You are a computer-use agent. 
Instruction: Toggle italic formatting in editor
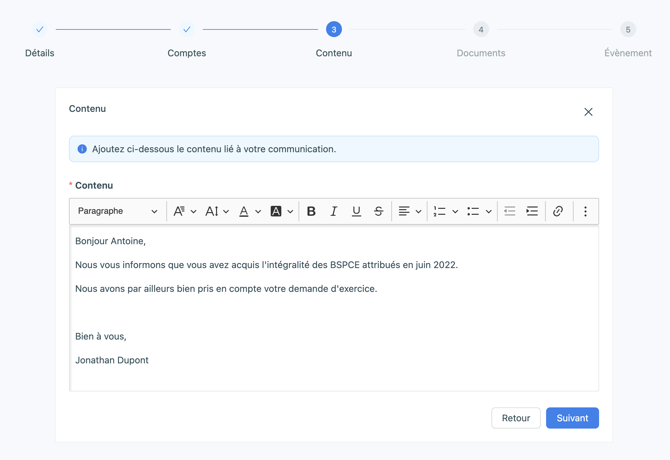click(334, 211)
